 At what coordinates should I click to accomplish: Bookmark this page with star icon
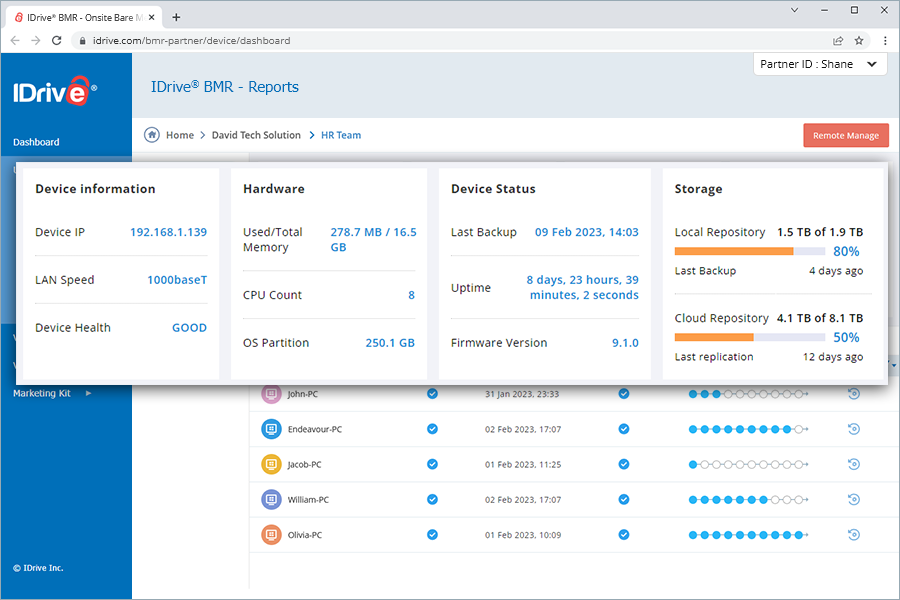point(859,41)
